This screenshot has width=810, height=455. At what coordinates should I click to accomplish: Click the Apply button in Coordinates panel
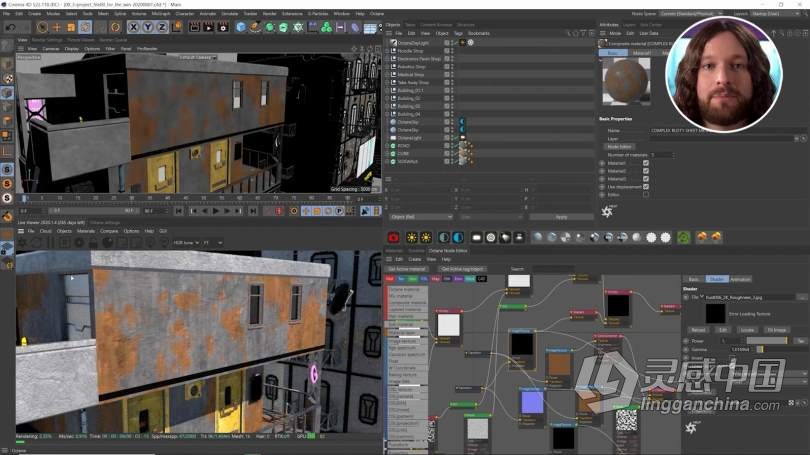(562, 217)
